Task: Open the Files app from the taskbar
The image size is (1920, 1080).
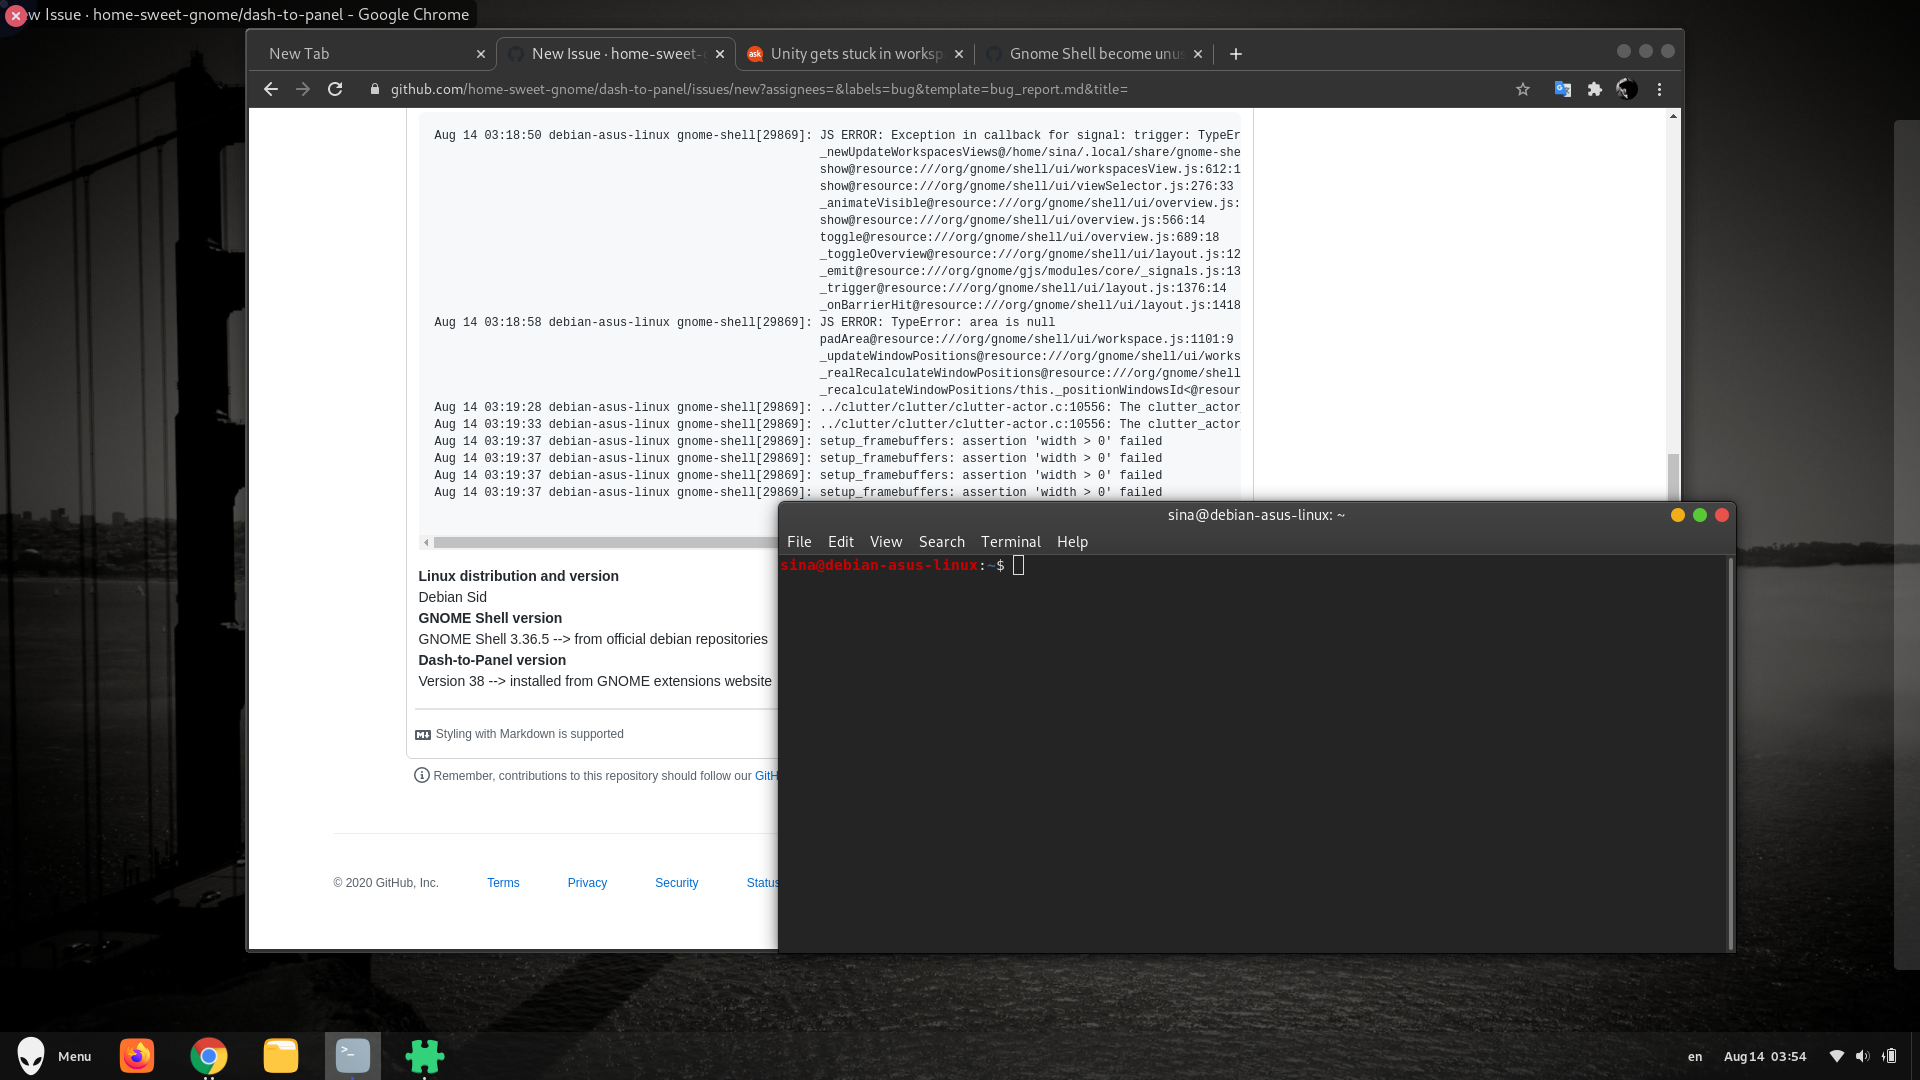Action: tap(281, 1056)
